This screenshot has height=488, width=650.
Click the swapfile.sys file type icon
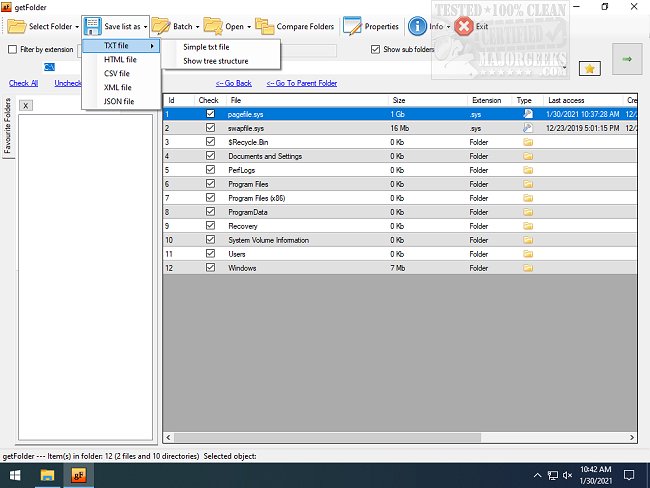[528, 128]
